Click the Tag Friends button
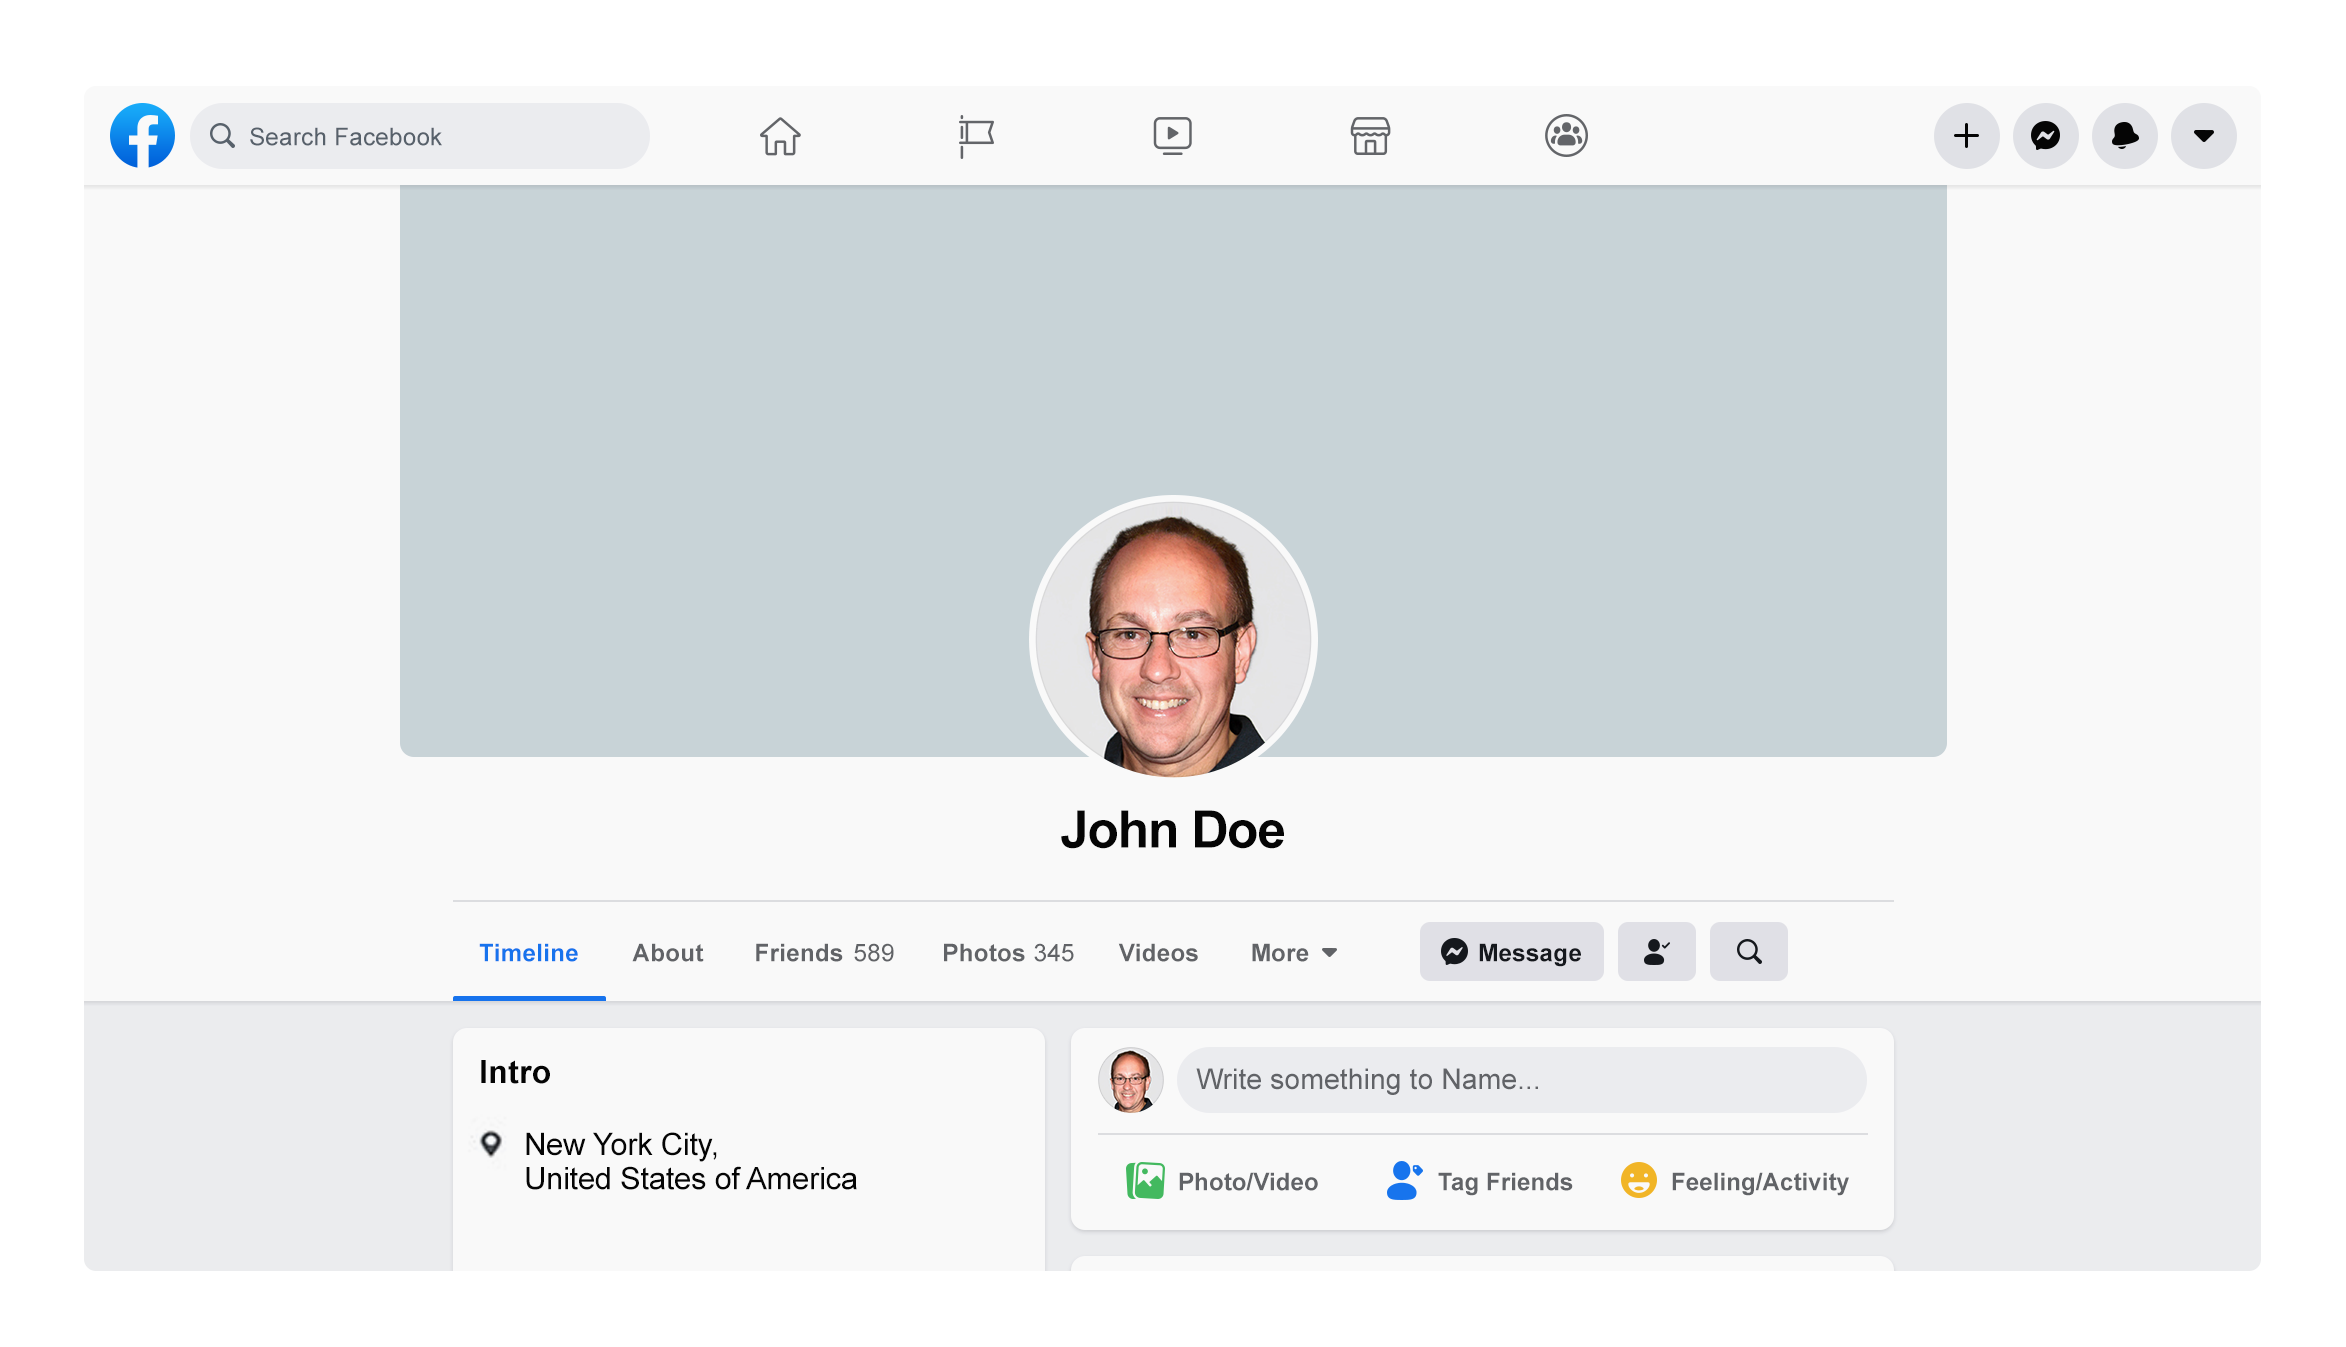 pos(1479,1182)
